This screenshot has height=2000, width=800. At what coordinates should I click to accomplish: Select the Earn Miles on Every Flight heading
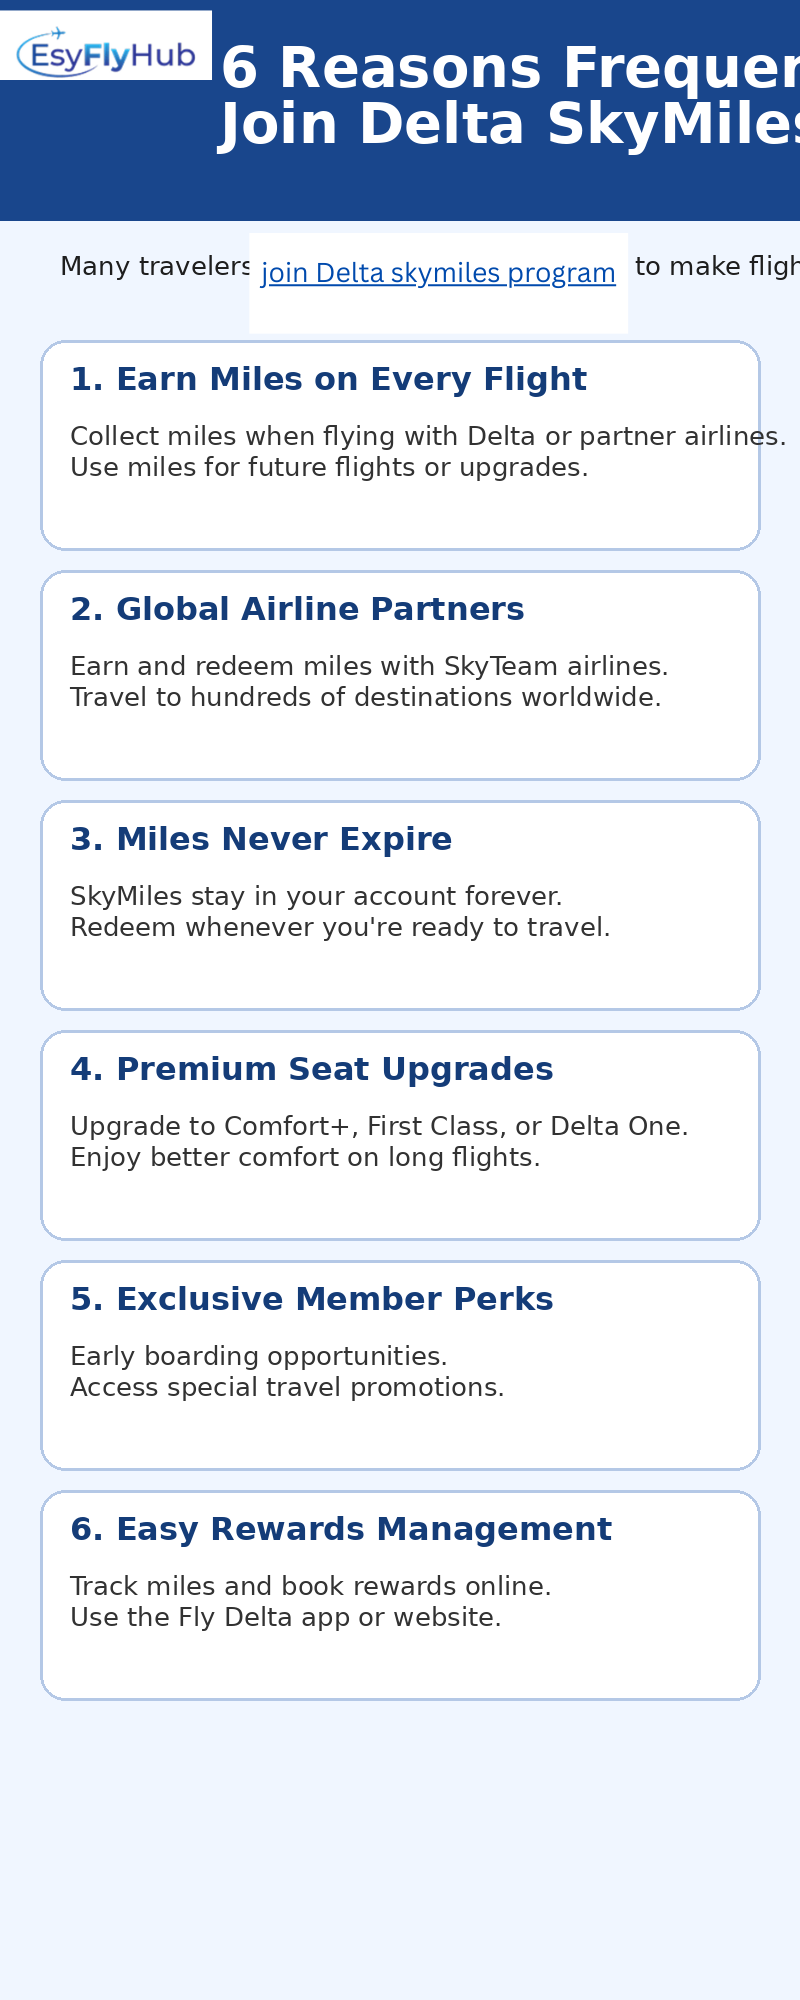click(x=328, y=380)
